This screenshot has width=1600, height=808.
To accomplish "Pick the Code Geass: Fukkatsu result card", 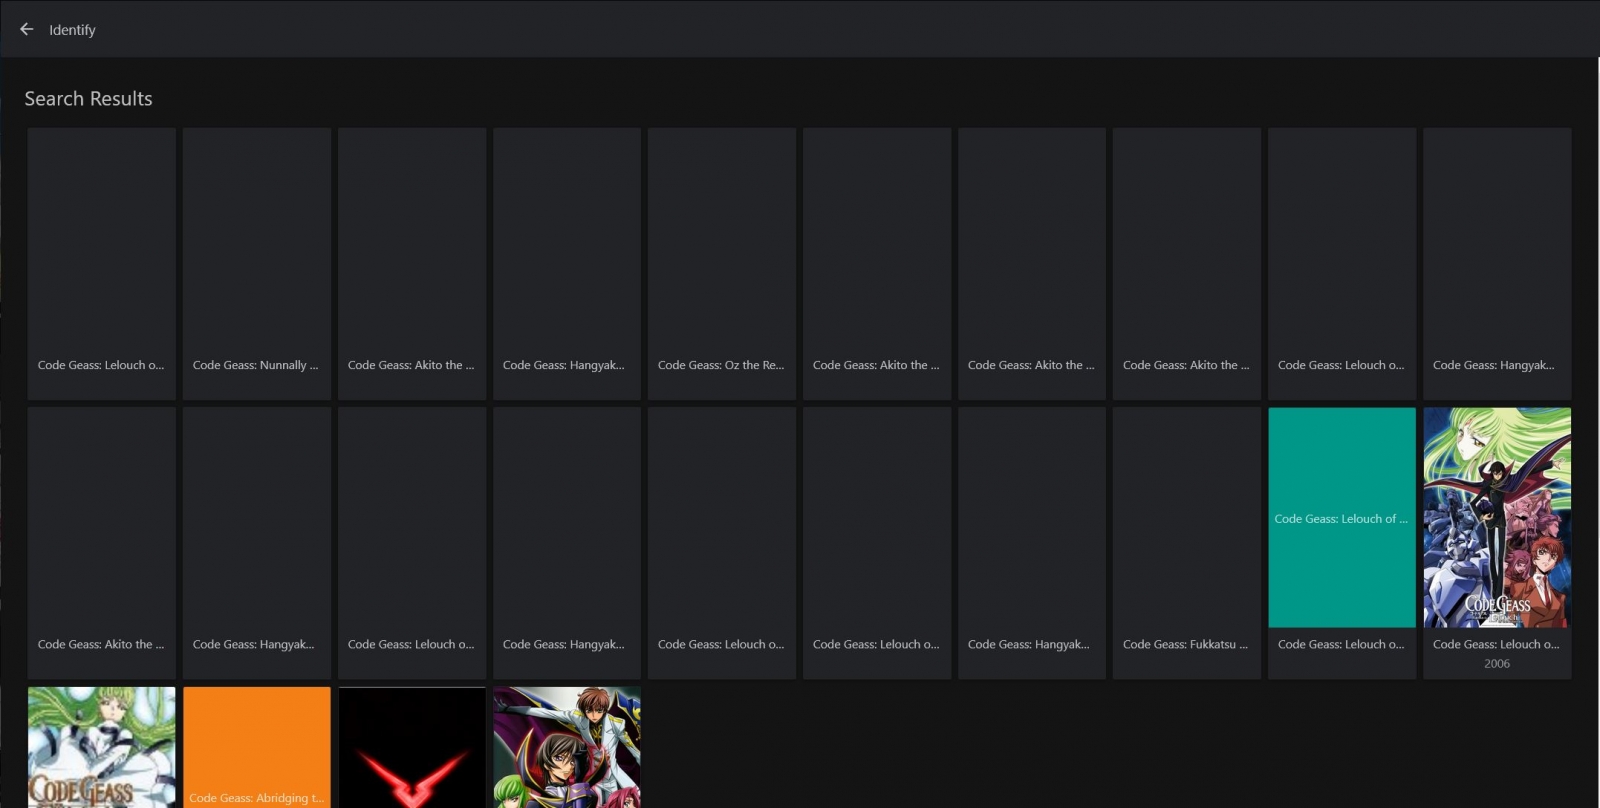I will coord(1186,543).
